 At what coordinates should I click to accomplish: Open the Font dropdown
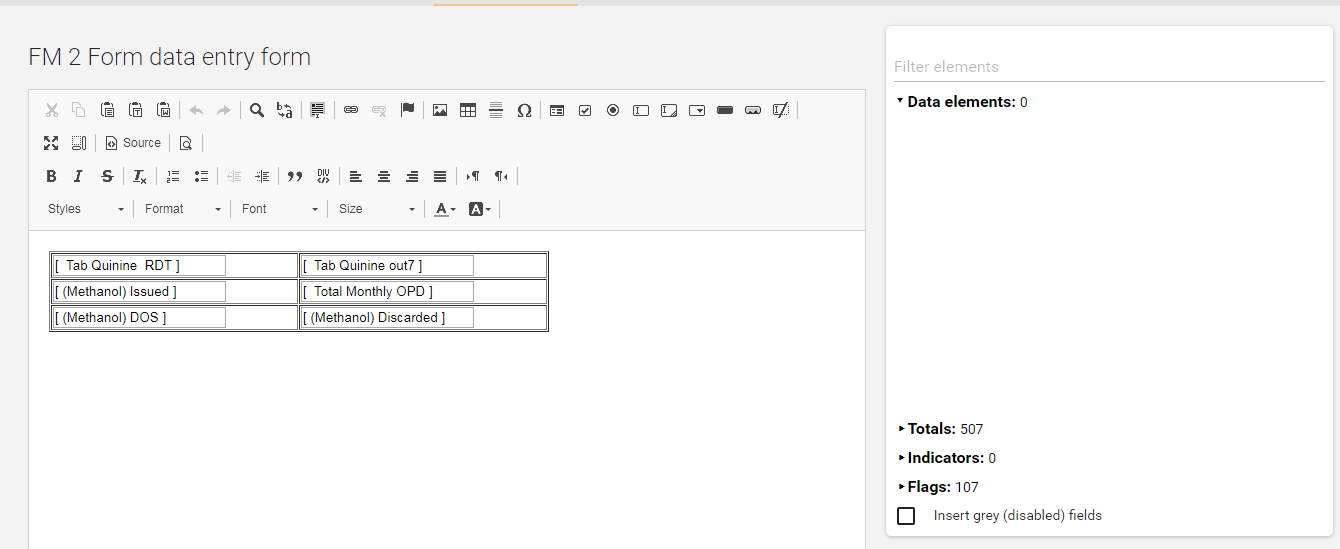[280, 209]
